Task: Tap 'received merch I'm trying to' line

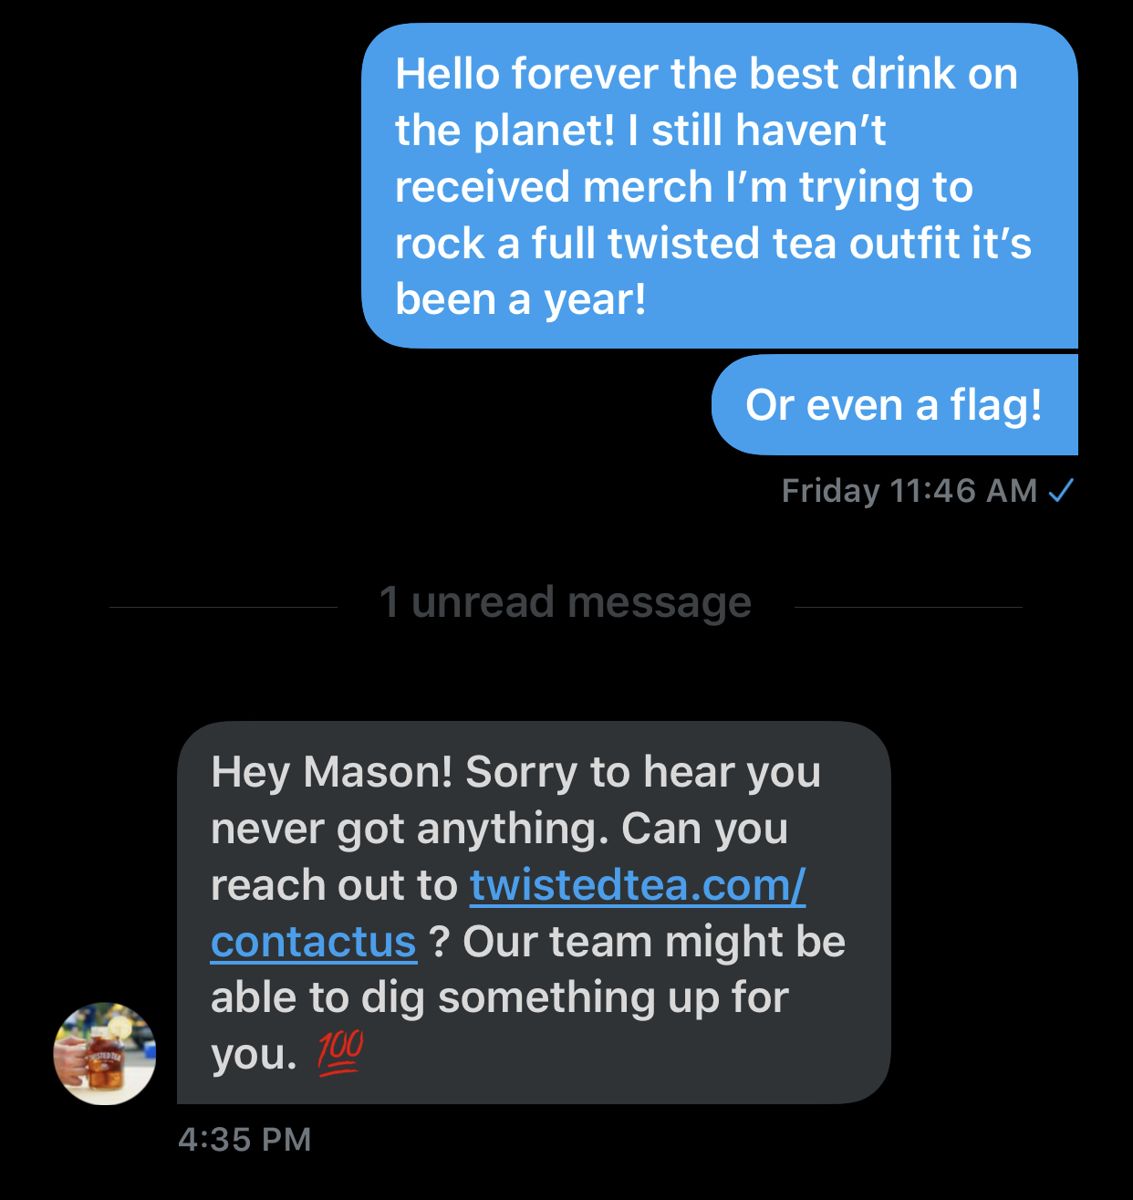Action: click(683, 187)
